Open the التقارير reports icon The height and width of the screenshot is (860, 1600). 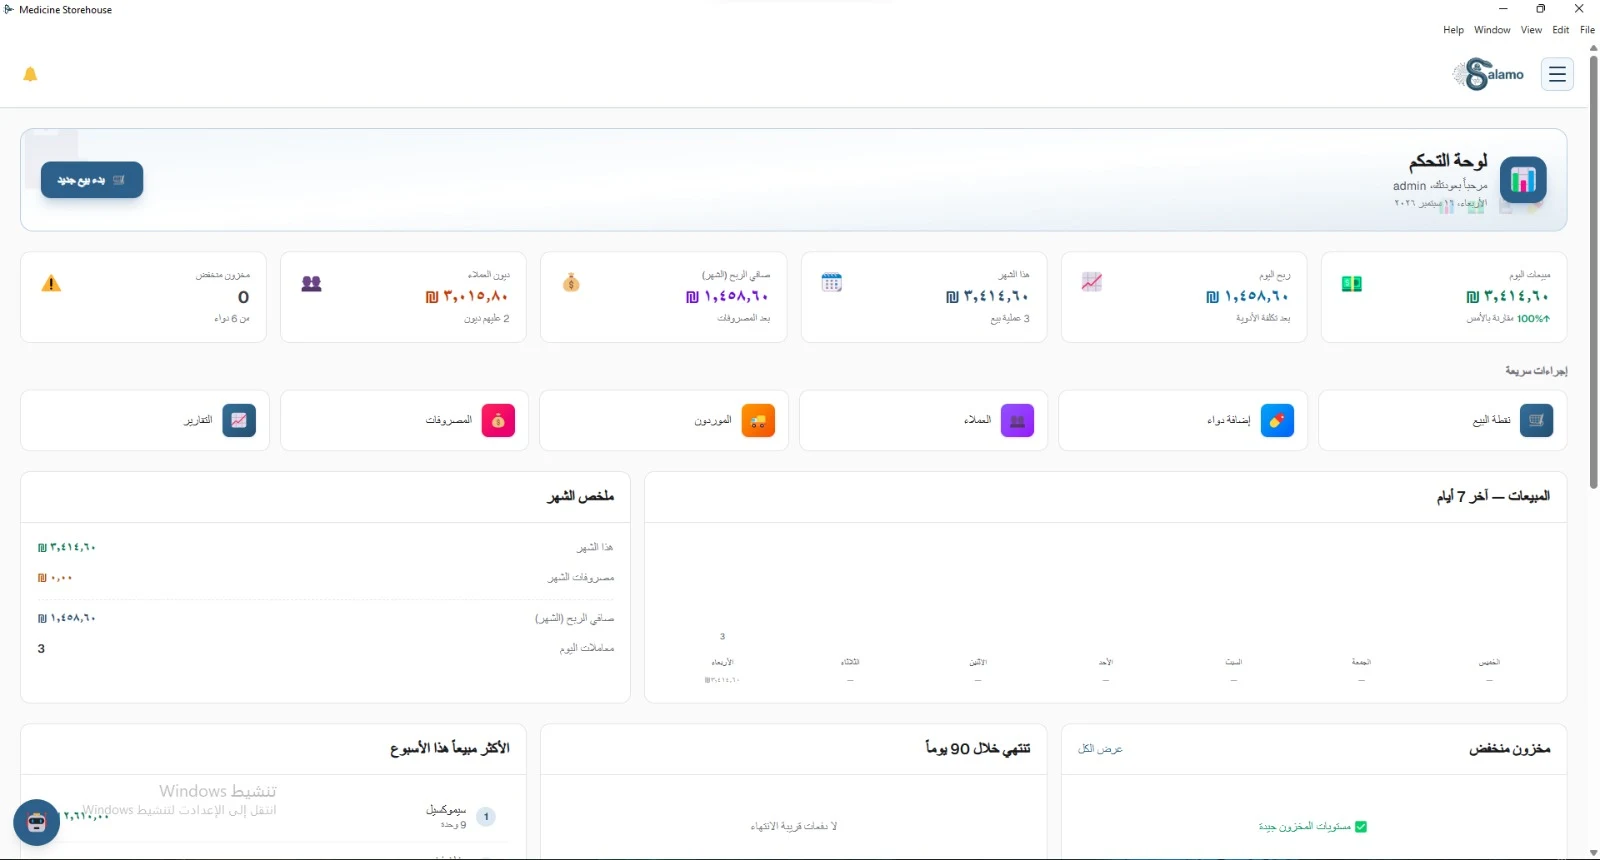click(239, 420)
